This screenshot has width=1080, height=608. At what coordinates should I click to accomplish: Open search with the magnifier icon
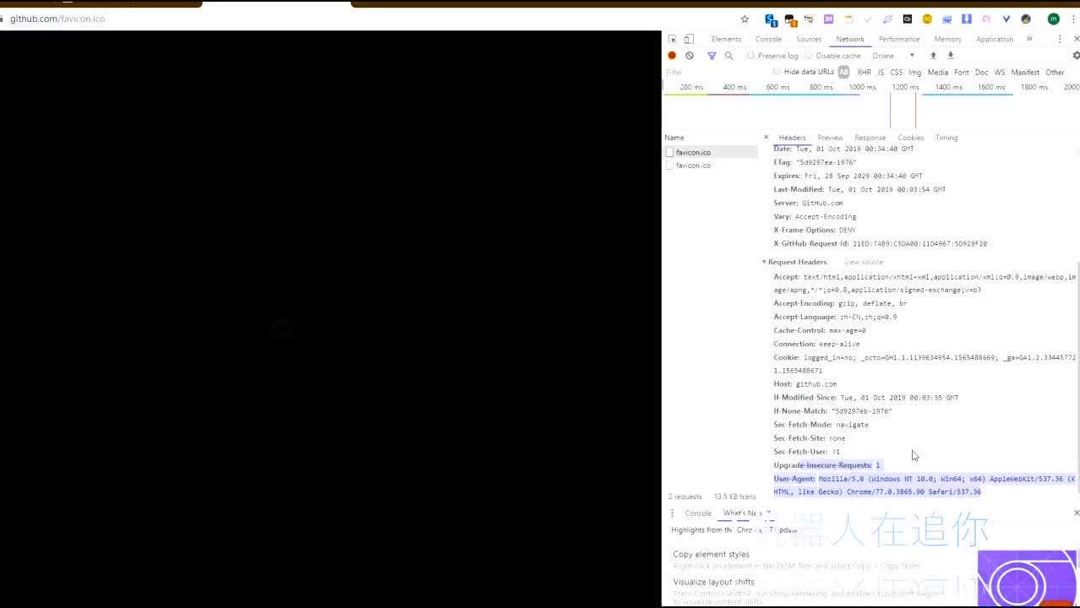(730, 55)
